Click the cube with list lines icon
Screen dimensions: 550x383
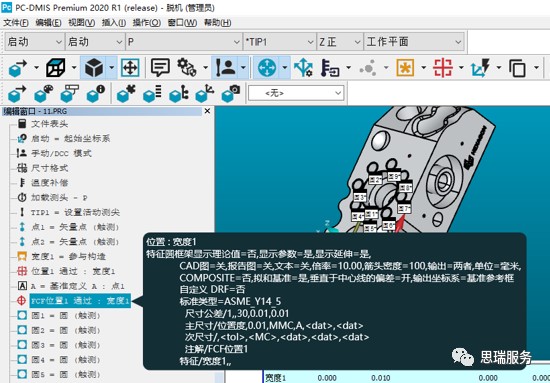tap(152, 93)
